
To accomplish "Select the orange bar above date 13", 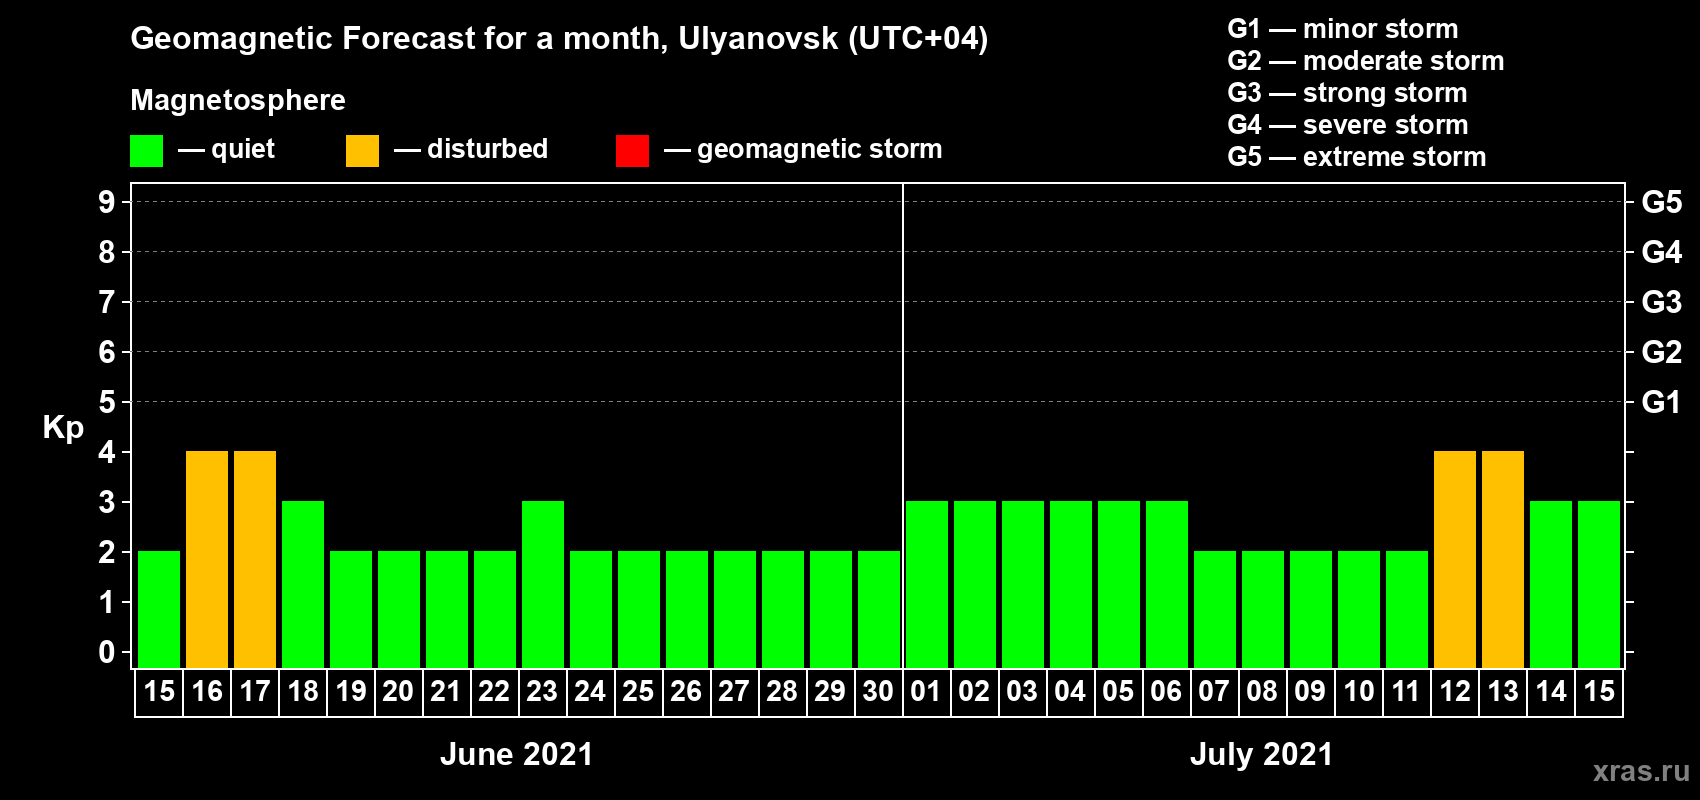I will [1503, 559].
